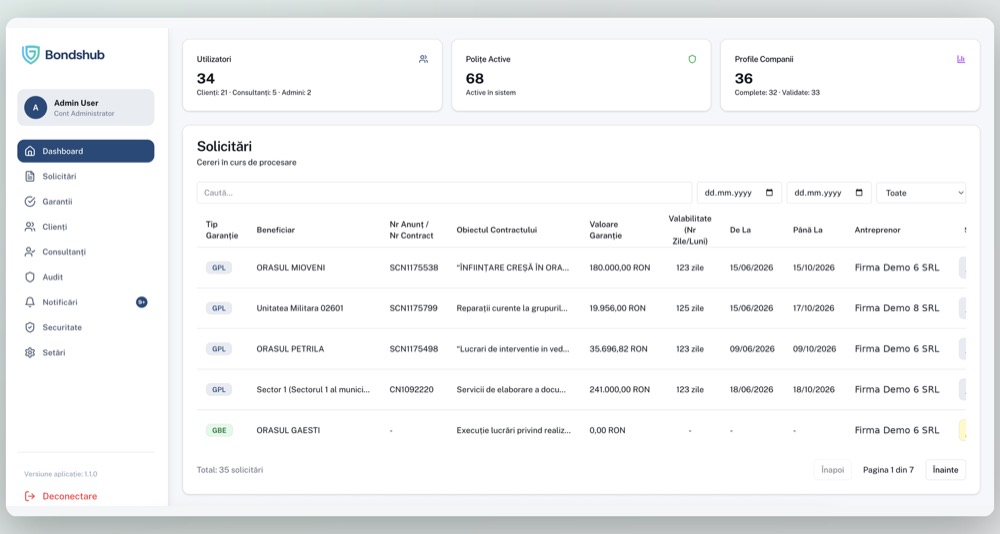The height and width of the screenshot is (534, 1000).
Task: Click the Valoare Garanție column header
Action: pyautogui.click(x=605, y=230)
